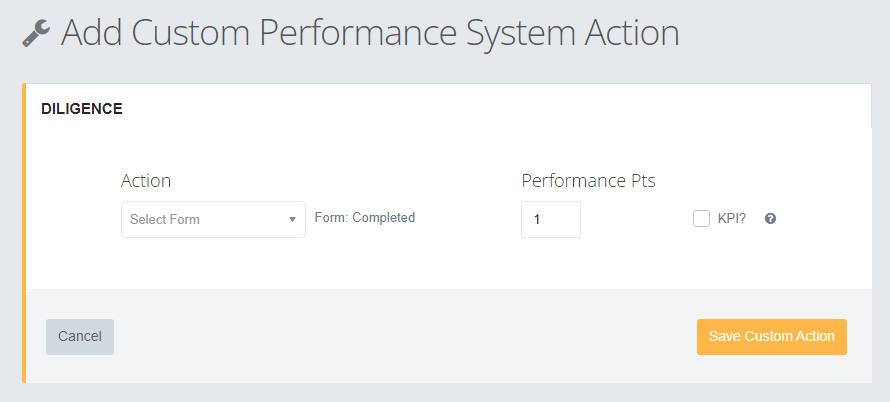The height and width of the screenshot is (402, 890).
Task: Click the caret arrow in Select Form
Action: tap(292, 219)
